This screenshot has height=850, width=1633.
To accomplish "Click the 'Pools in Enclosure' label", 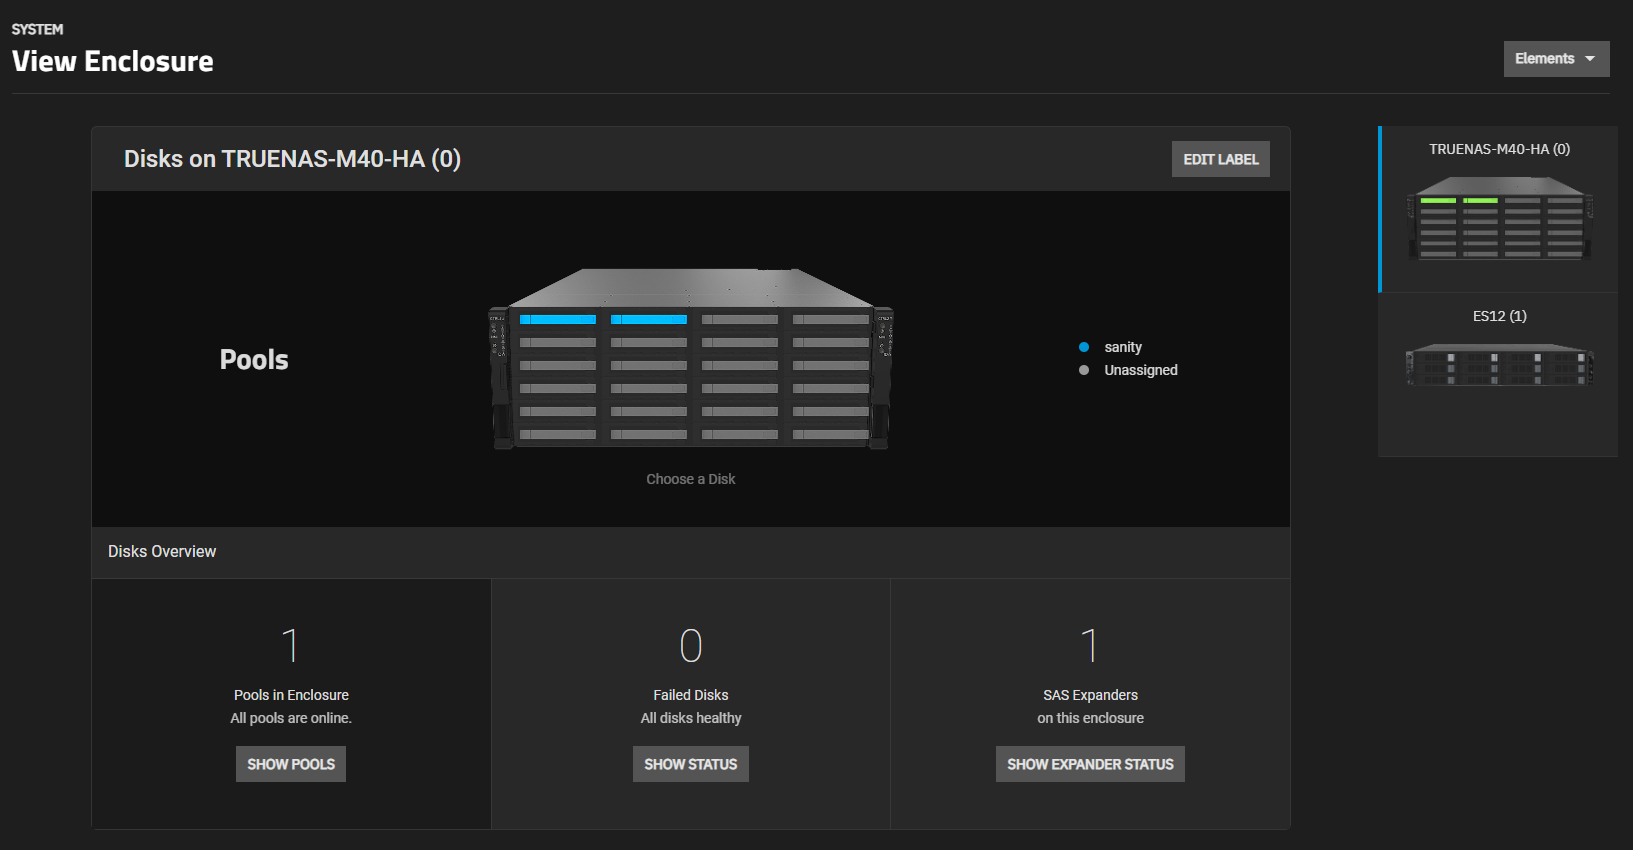I will [x=291, y=695].
